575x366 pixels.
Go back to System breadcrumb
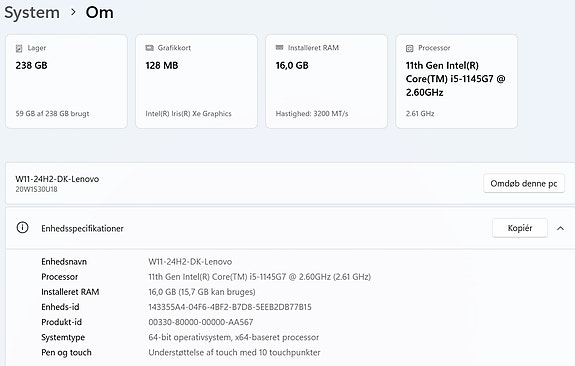32,12
